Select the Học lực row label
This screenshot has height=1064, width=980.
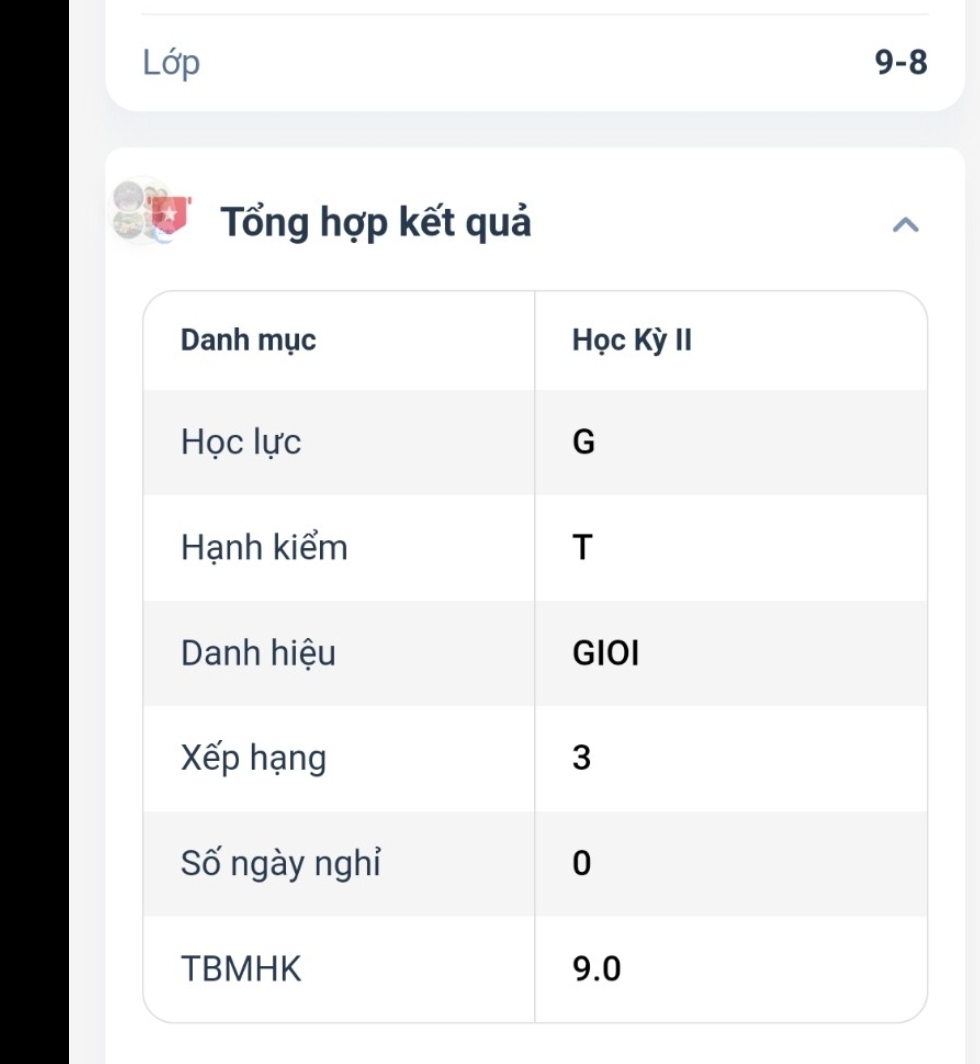point(241,442)
